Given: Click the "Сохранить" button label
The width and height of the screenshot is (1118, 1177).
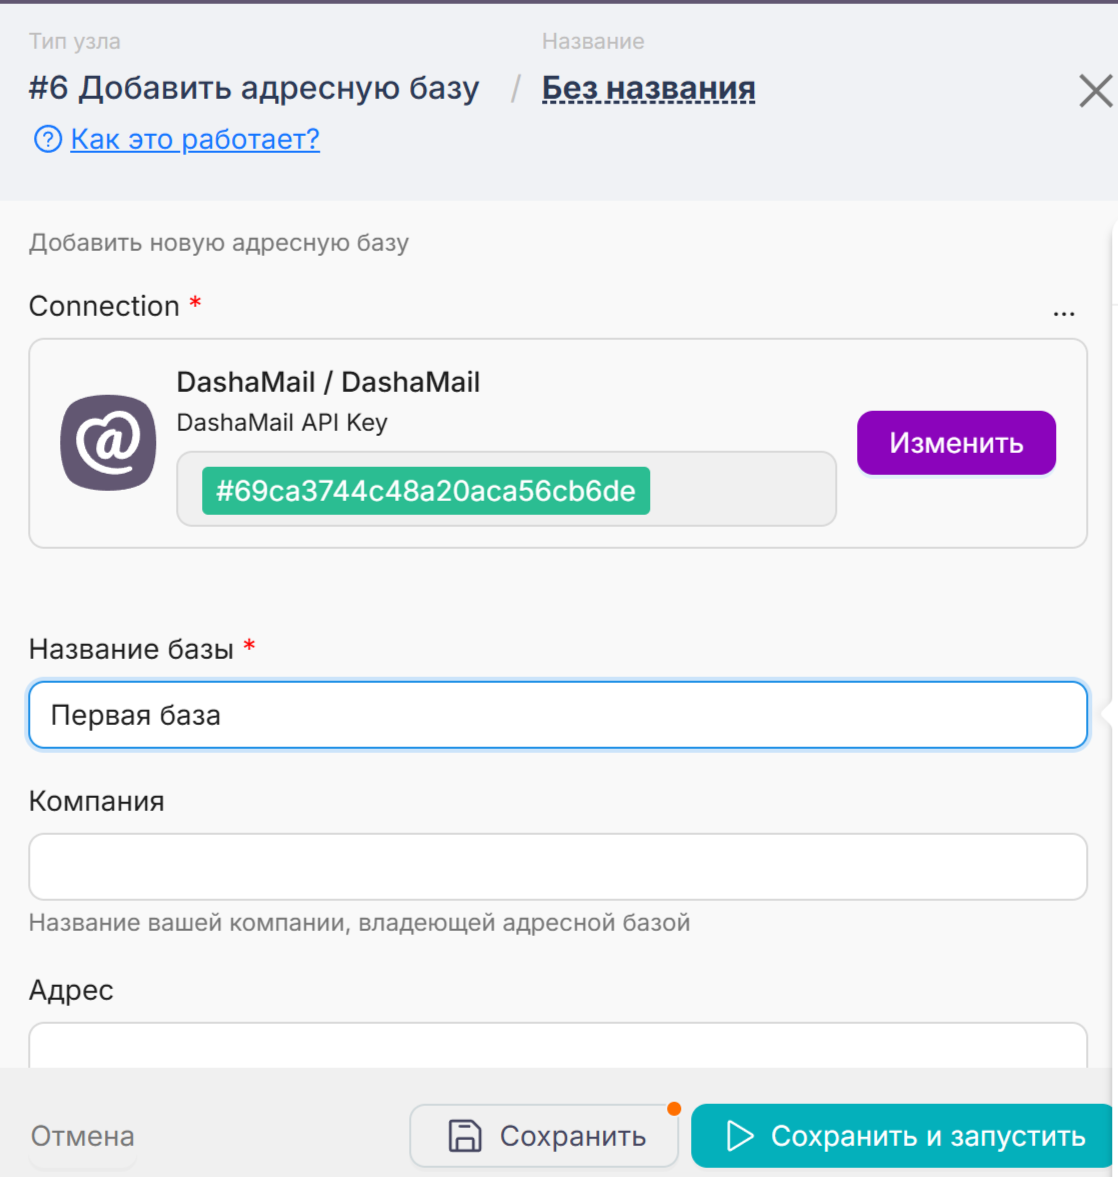Looking at the screenshot, I should [x=573, y=1136].
